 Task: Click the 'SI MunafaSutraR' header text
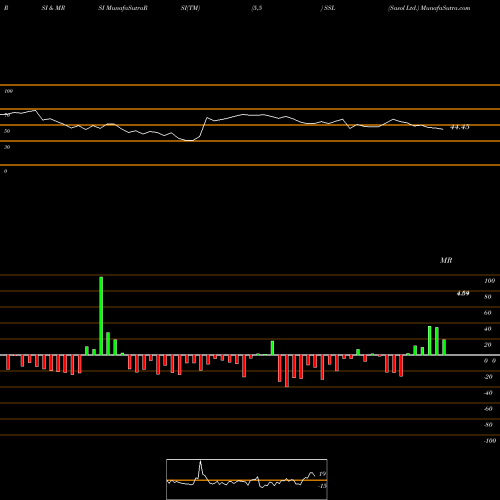click(x=123, y=8)
